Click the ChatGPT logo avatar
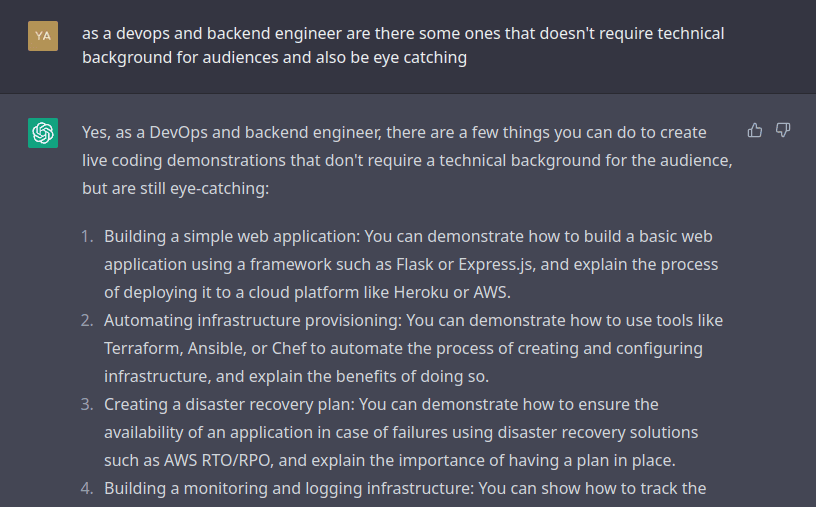Screen dimensions: 816x507 pos(43,133)
